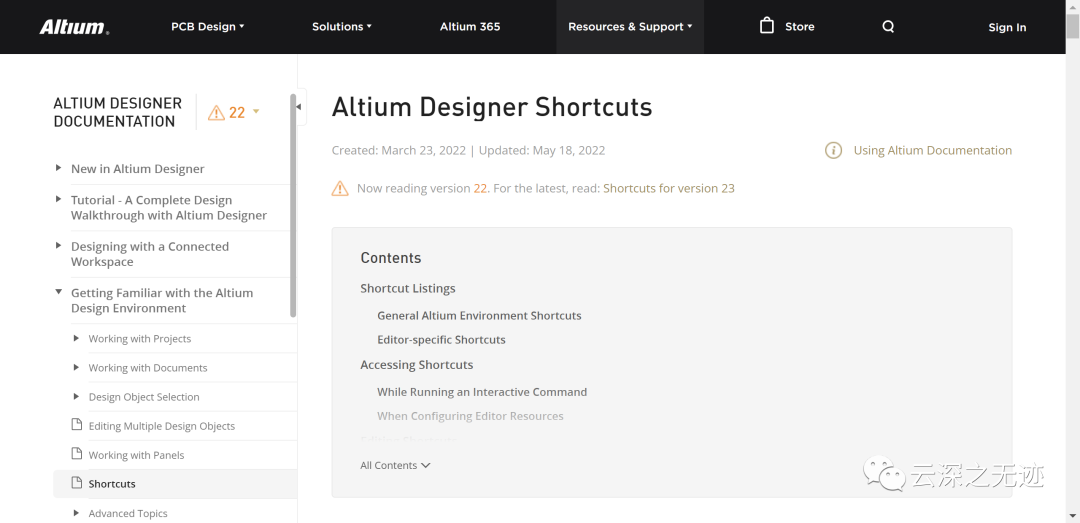
Task: Jump to When Configuring Editor Resources
Action: point(470,416)
